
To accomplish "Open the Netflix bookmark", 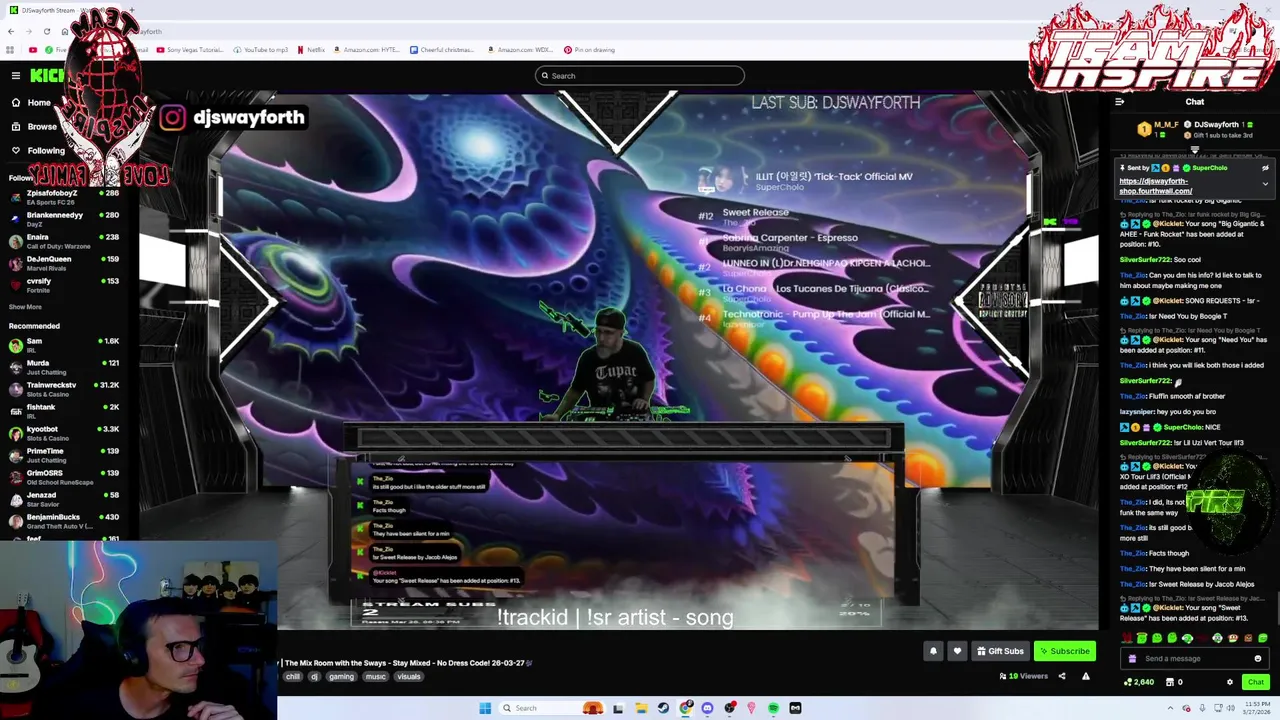I will 310,50.
